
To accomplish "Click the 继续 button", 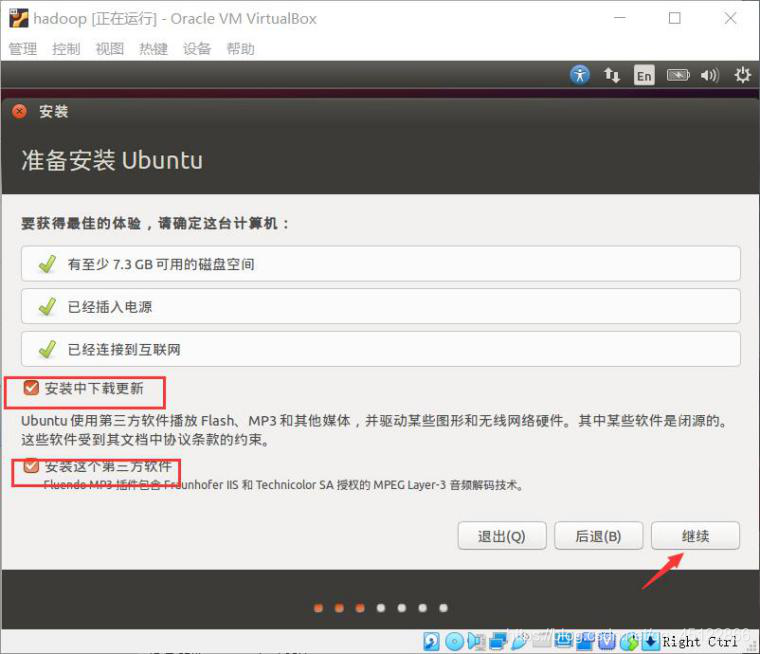I will [x=696, y=536].
